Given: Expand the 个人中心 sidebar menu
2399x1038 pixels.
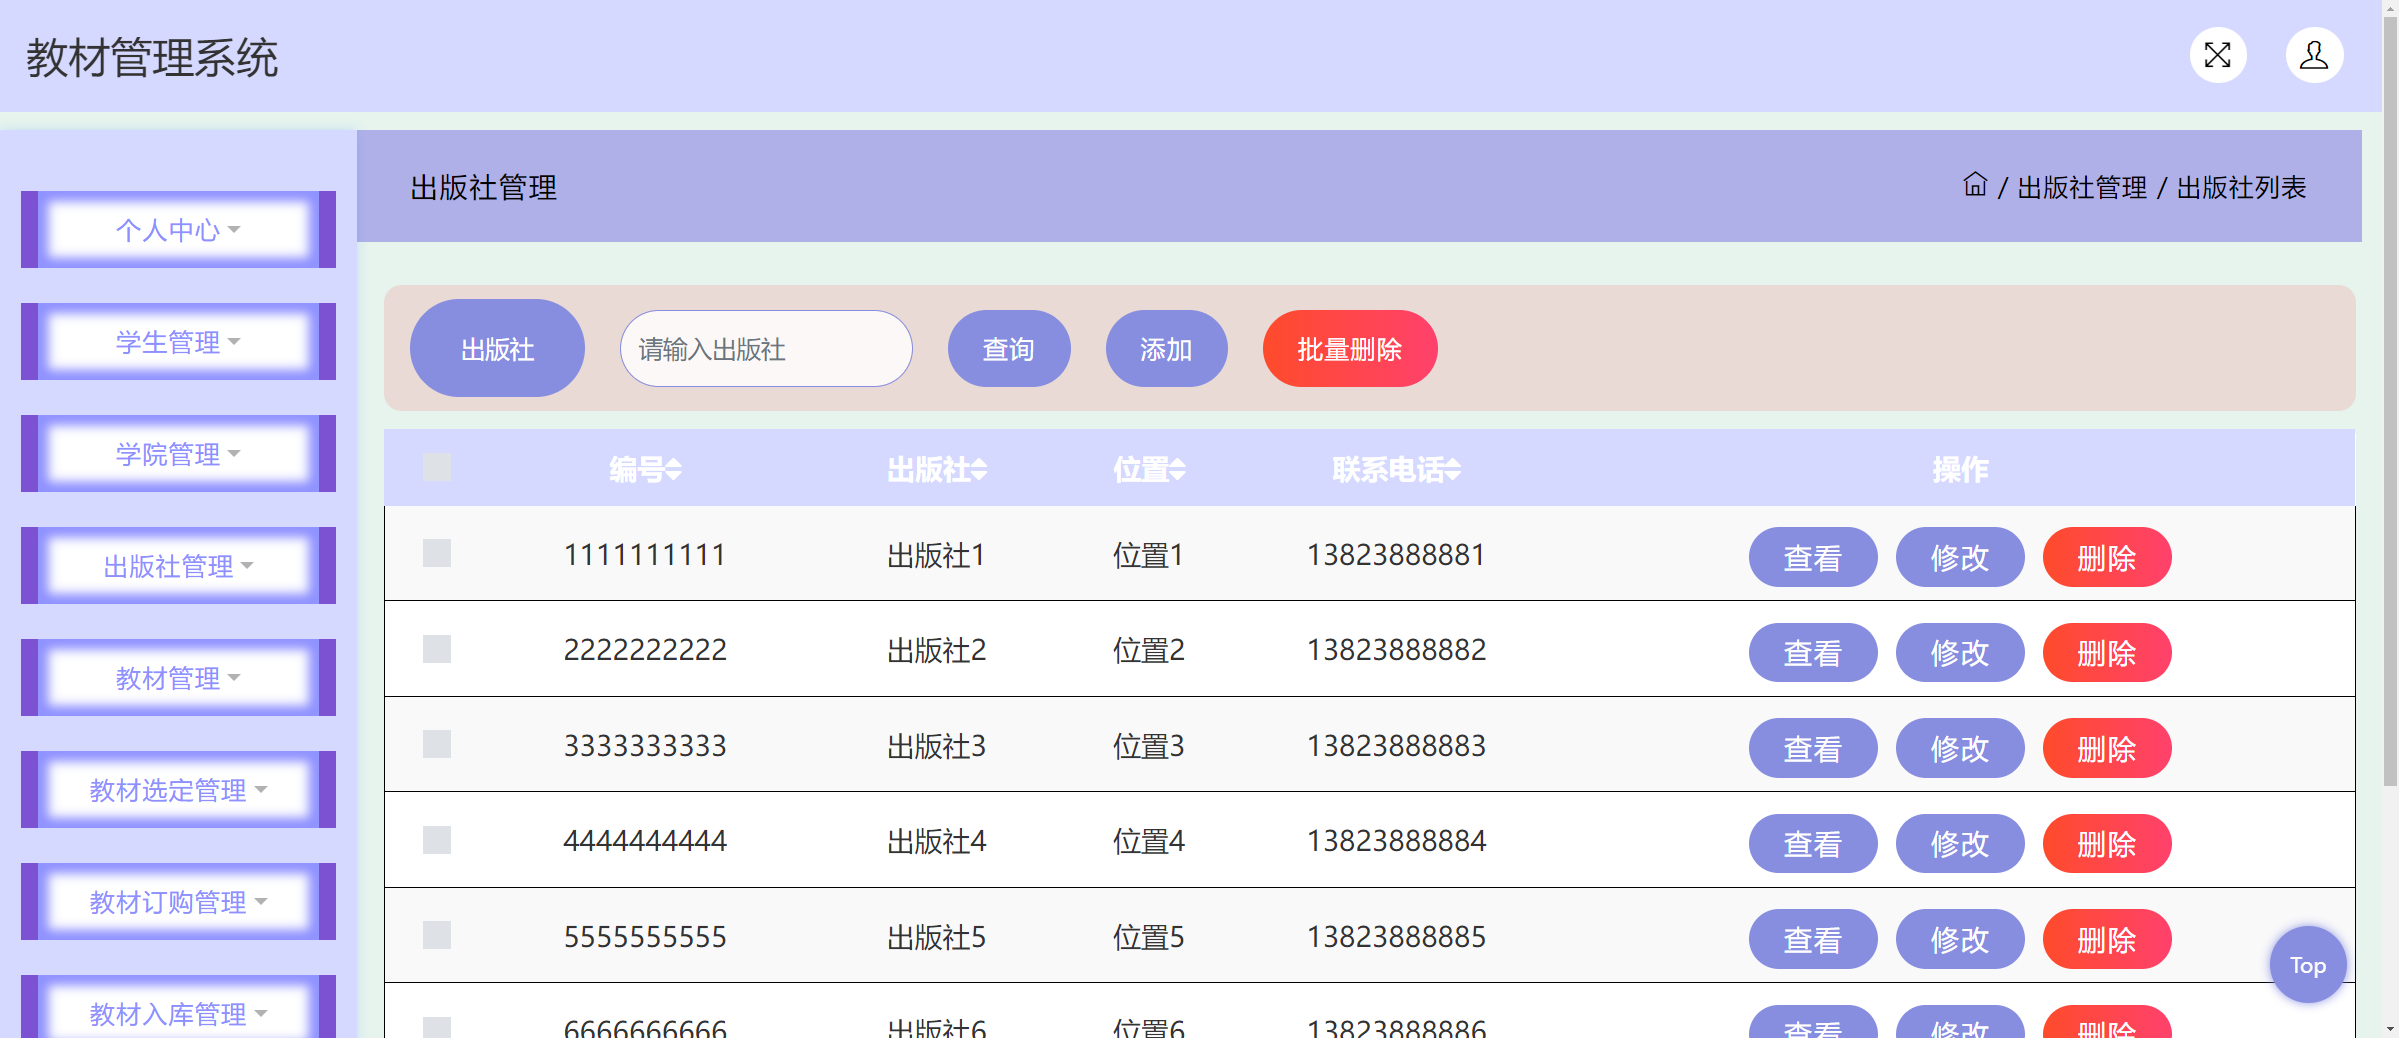Looking at the screenshot, I should tap(178, 230).
